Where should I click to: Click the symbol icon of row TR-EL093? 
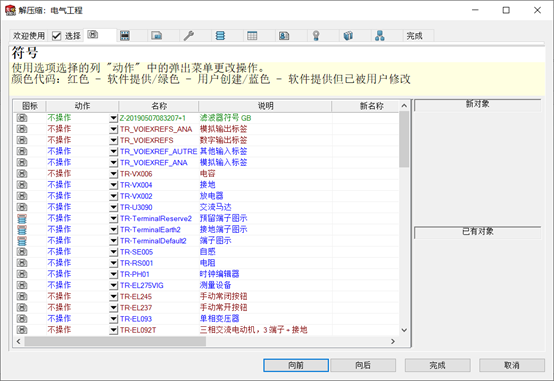tap(22, 318)
